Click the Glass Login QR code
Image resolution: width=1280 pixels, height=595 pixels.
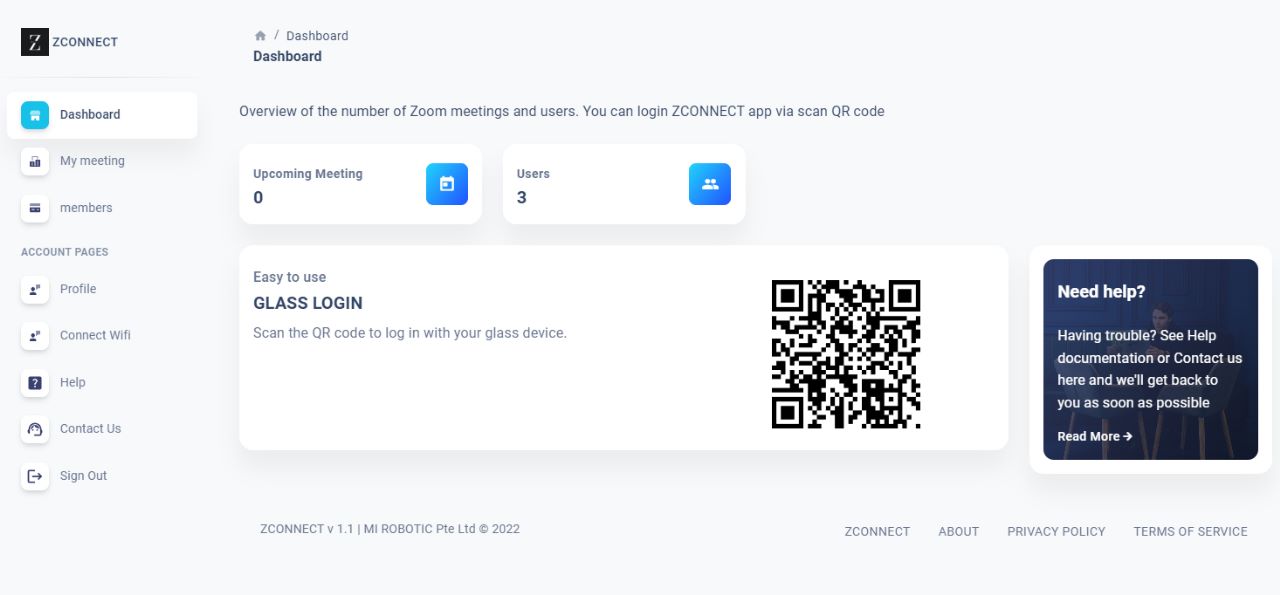(846, 354)
